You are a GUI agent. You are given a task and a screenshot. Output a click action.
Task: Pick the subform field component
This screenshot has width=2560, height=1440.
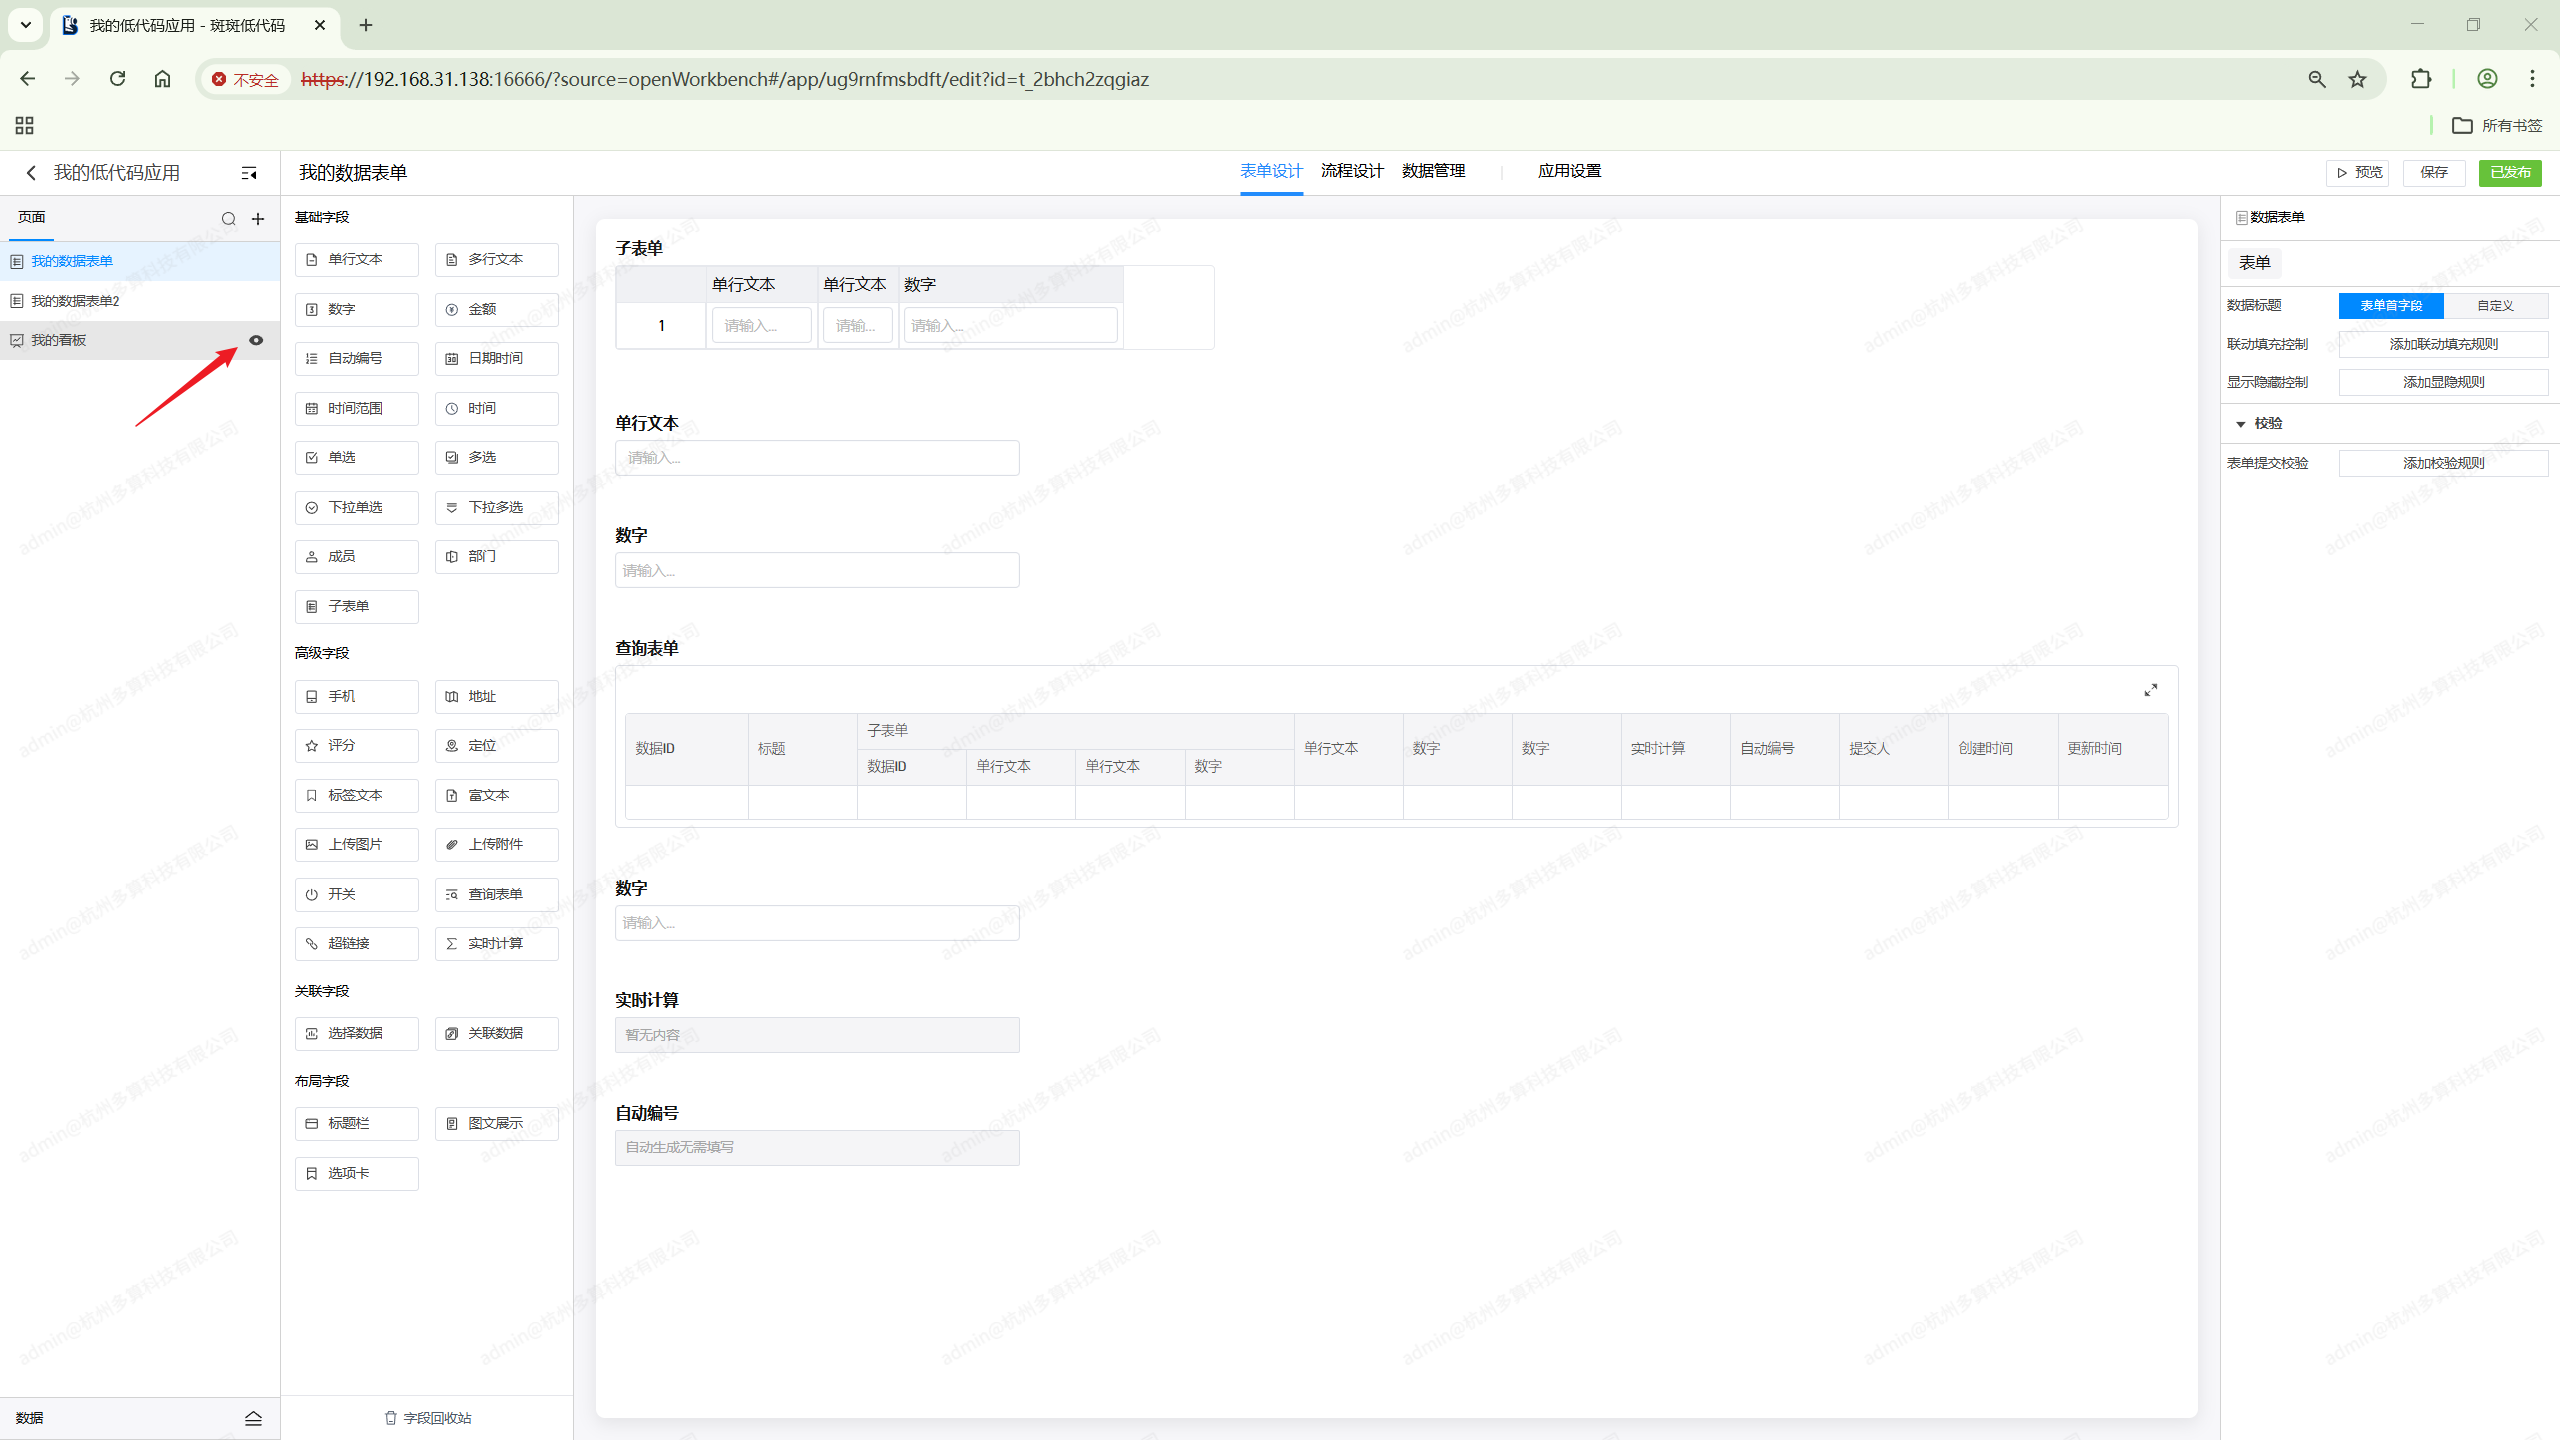[356, 606]
